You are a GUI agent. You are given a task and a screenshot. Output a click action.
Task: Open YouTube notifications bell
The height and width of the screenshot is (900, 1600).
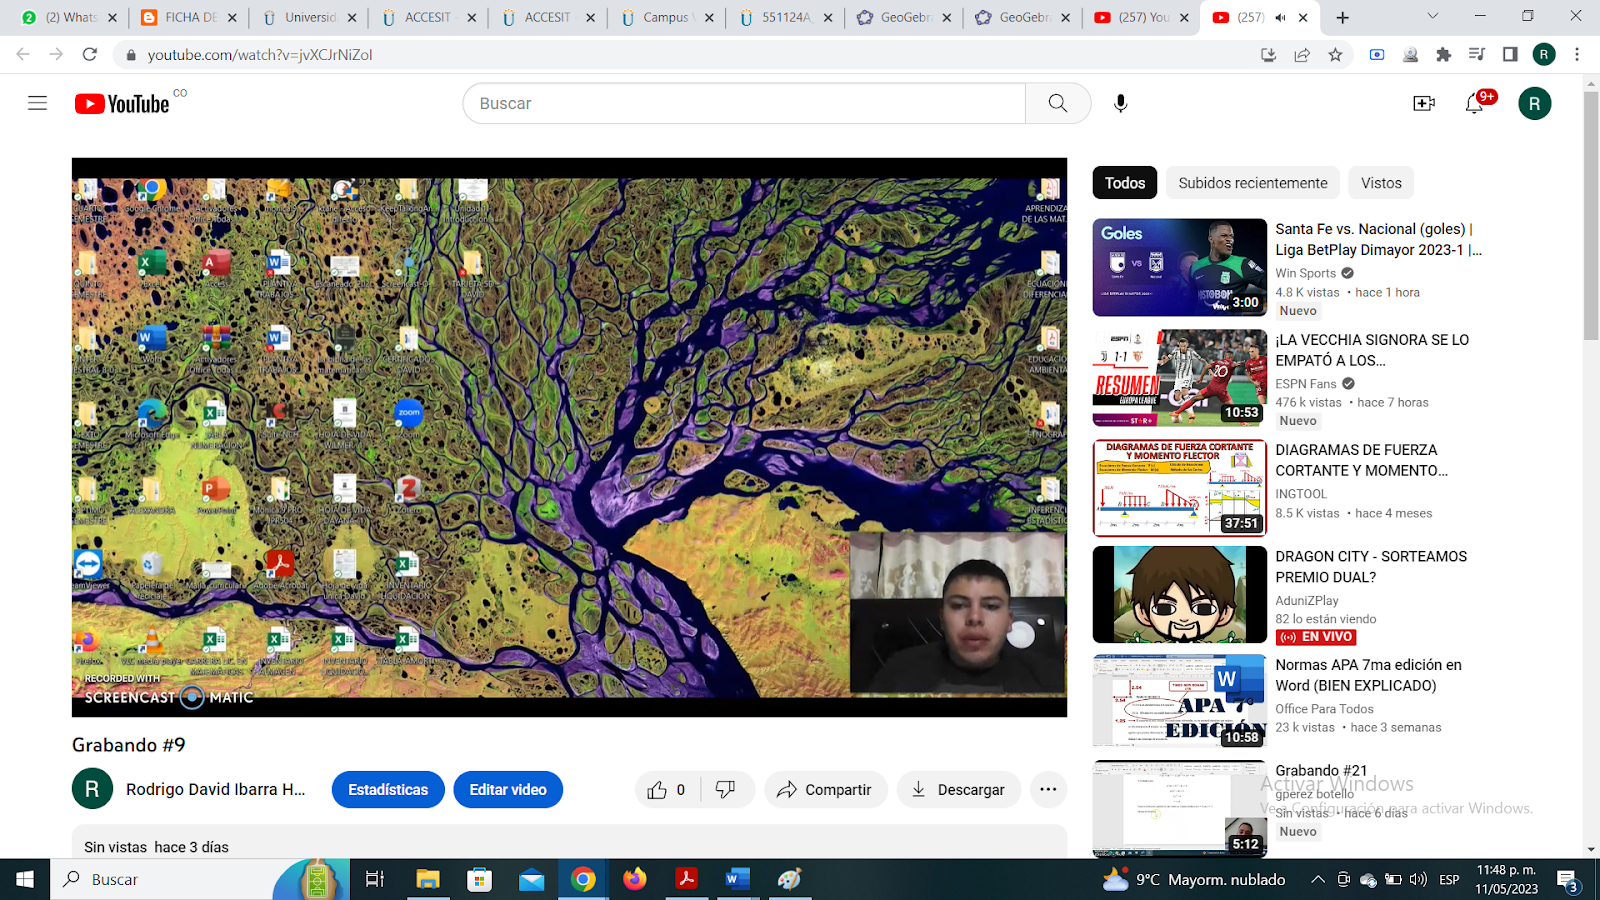point(1475,103)
